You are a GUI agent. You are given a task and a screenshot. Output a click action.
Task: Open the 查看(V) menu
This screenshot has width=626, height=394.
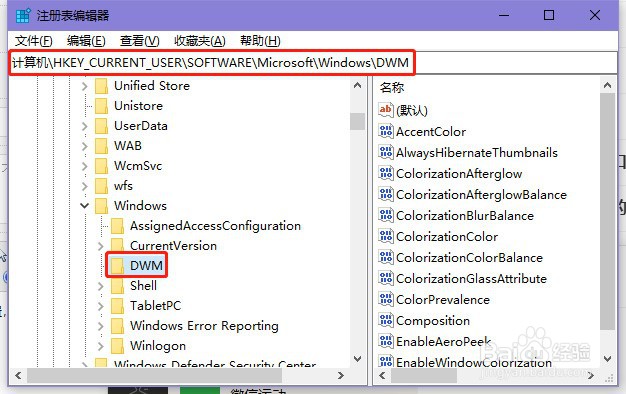(x=140, y=41)
